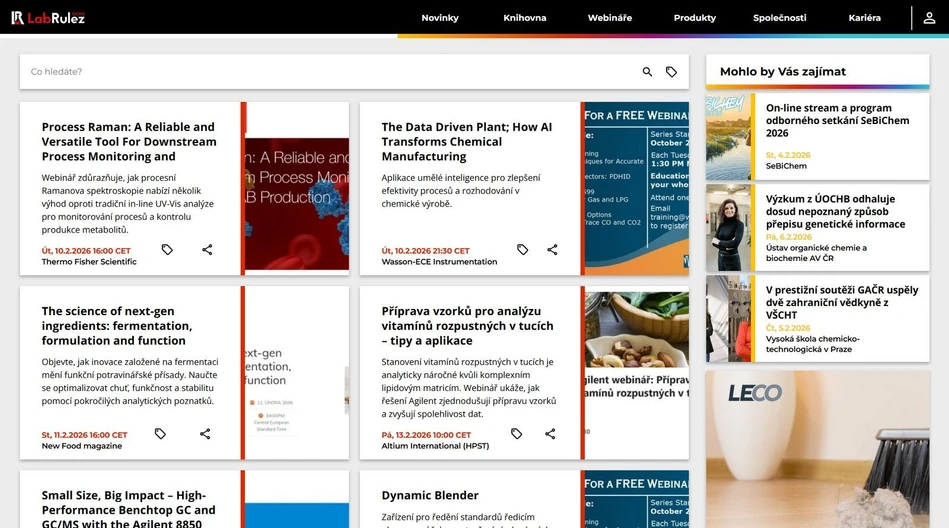Click the Co hledáte search field

tap(330, 72)
